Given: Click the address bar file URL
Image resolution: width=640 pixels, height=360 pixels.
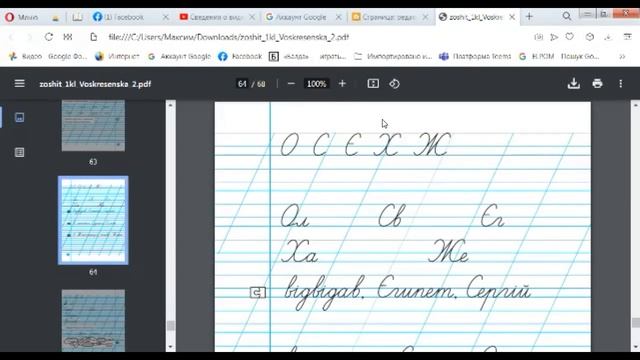Looking at the screenshot, I should pyautogui.click(x=229, y=37).
